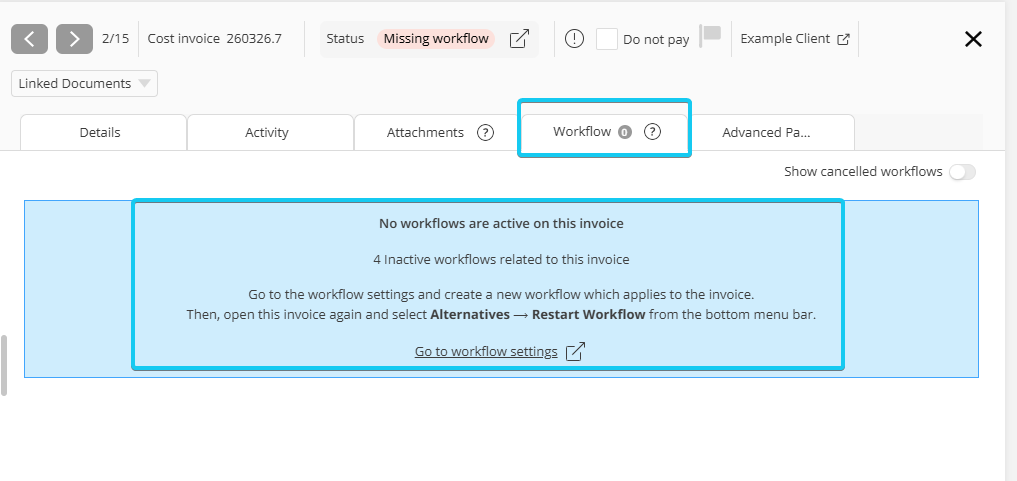This screenshot has height=481, width=1017.
Task: Click the Workflow count badge
Action: click(625, 132)
